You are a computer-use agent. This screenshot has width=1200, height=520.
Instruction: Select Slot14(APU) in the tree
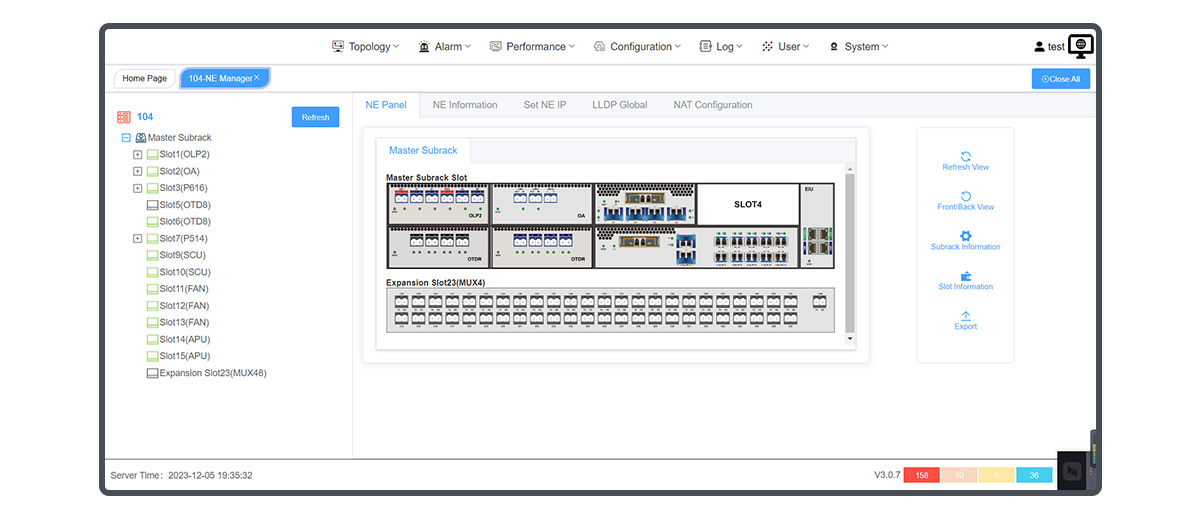[x=185, y=340]
